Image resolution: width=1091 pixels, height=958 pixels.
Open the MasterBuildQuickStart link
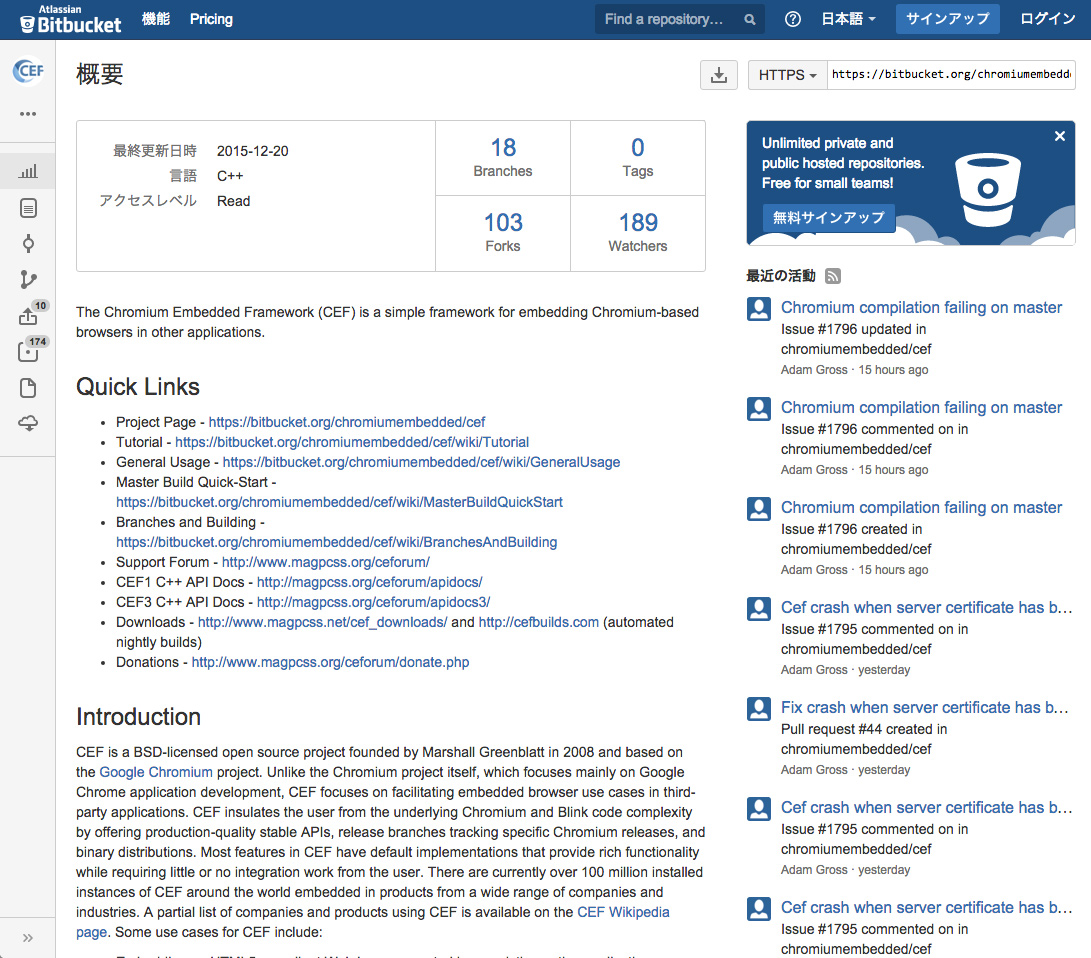coord(340,502)
